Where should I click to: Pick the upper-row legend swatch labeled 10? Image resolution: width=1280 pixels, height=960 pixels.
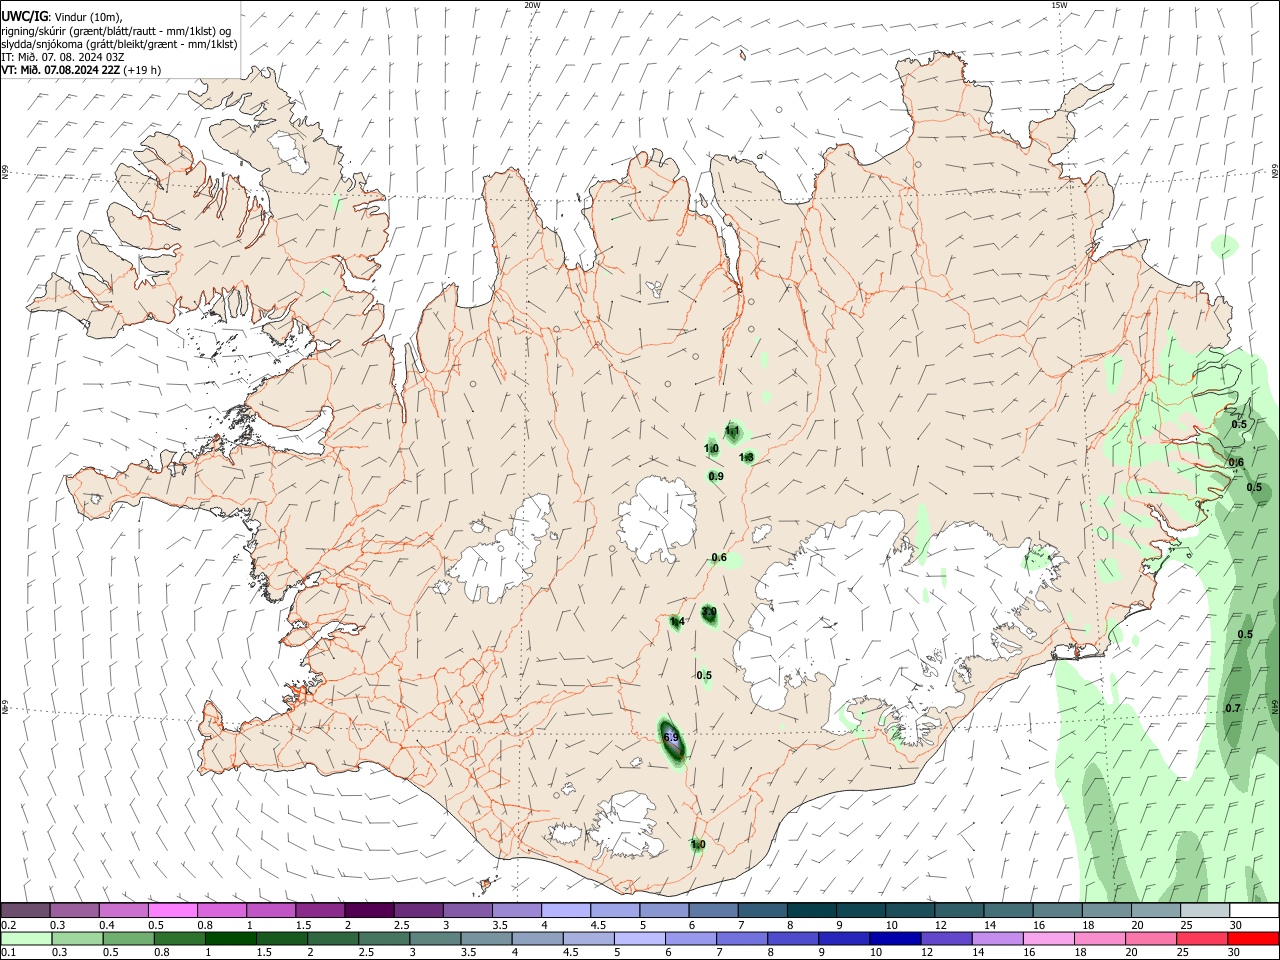pos(909,911)
